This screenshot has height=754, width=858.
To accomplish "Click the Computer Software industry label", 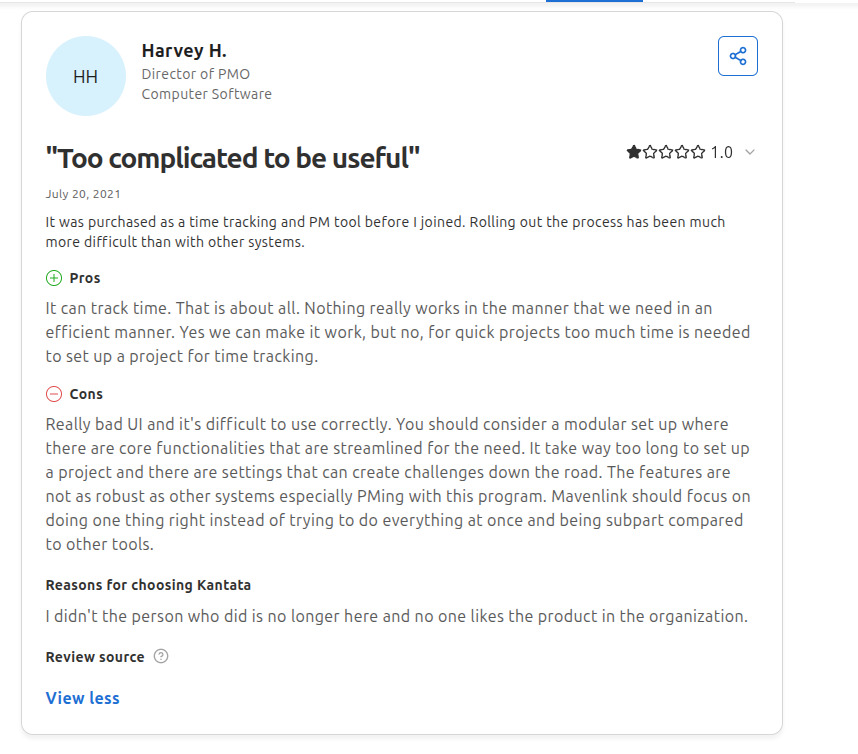I will tap(206, 94).
